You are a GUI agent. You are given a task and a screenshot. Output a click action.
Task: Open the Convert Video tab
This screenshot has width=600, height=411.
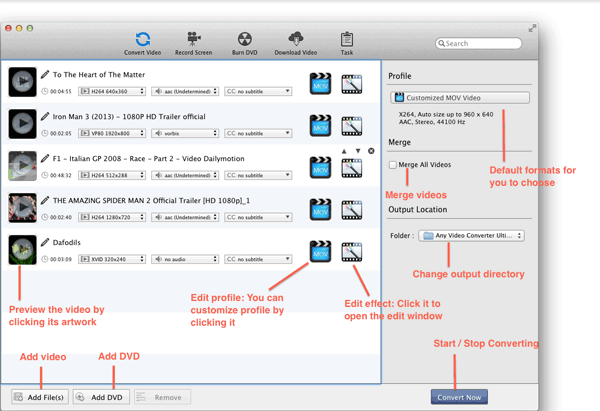point(143,42)
